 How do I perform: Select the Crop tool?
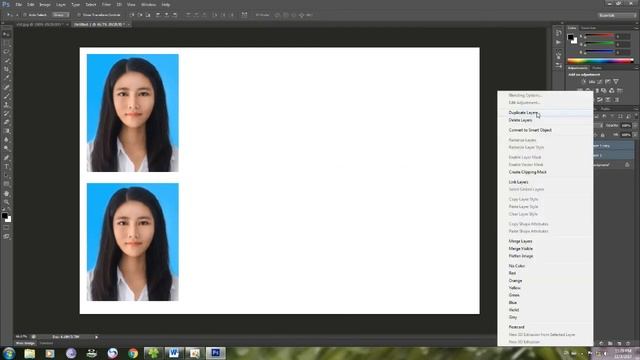(7, 69)
